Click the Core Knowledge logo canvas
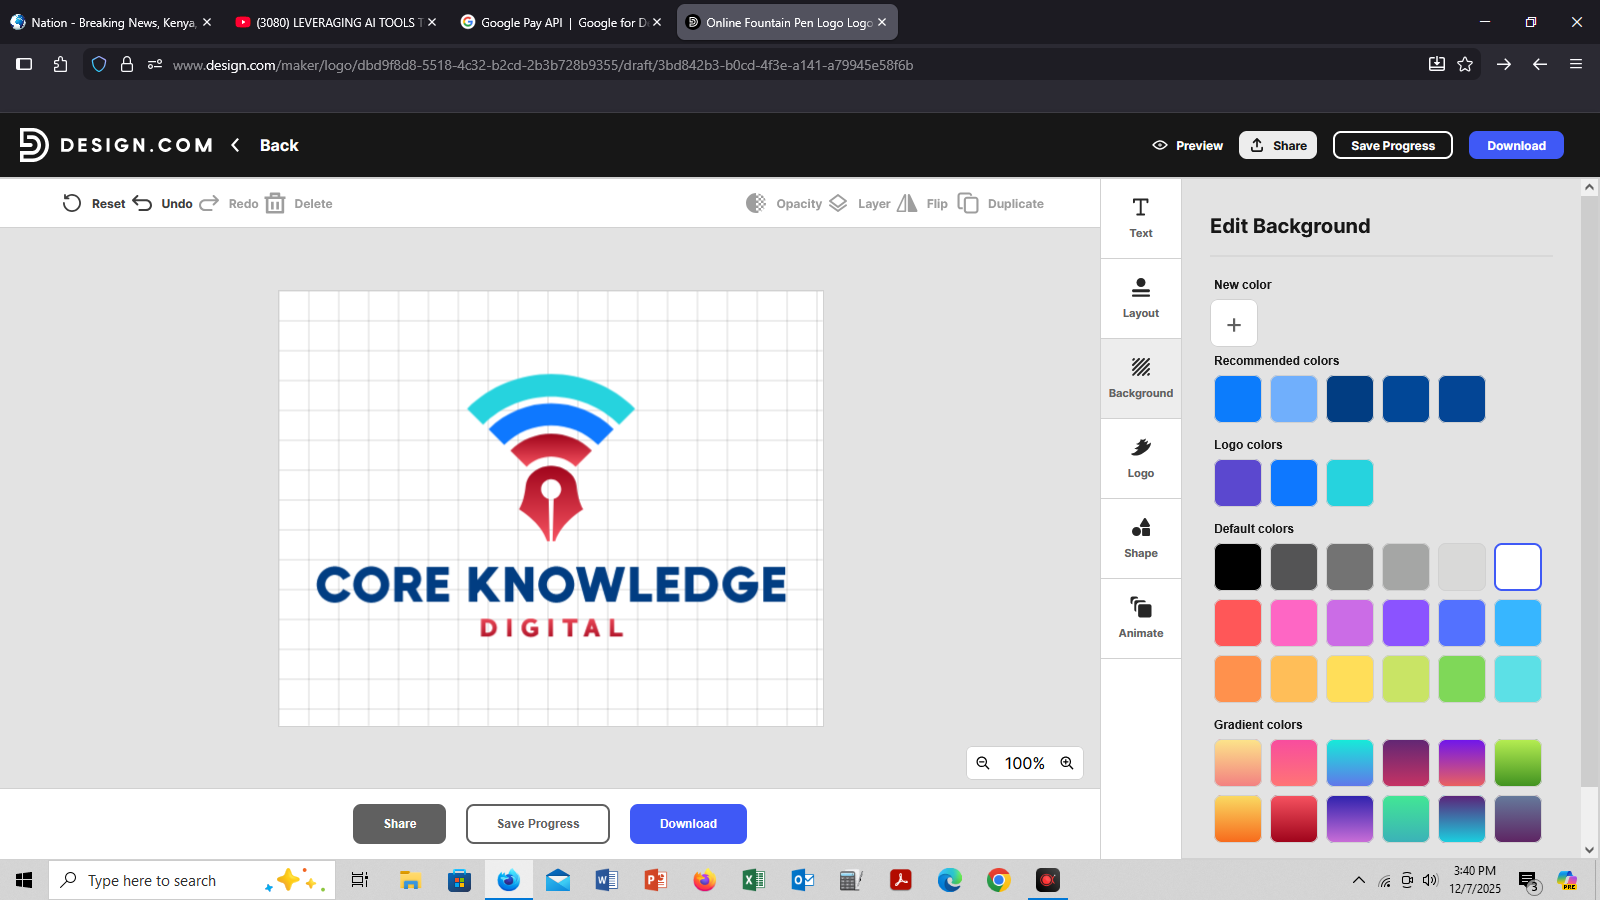Viewport: 1600px width, 900px height. click(551, 508)
